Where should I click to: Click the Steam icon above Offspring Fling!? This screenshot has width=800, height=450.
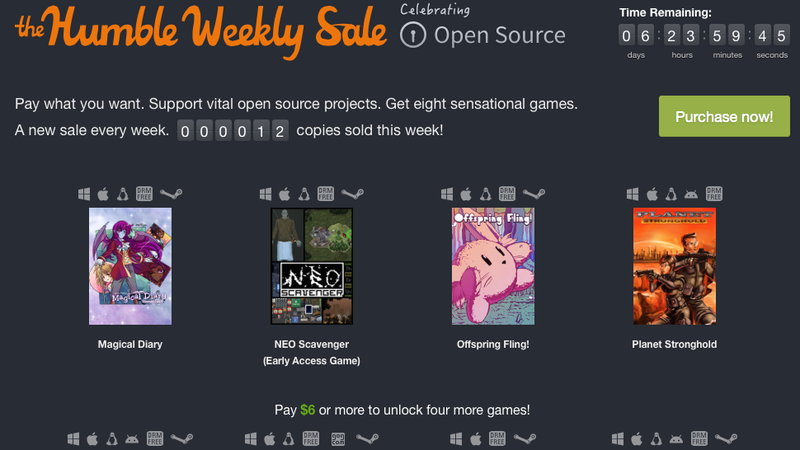tap(534, 194)
